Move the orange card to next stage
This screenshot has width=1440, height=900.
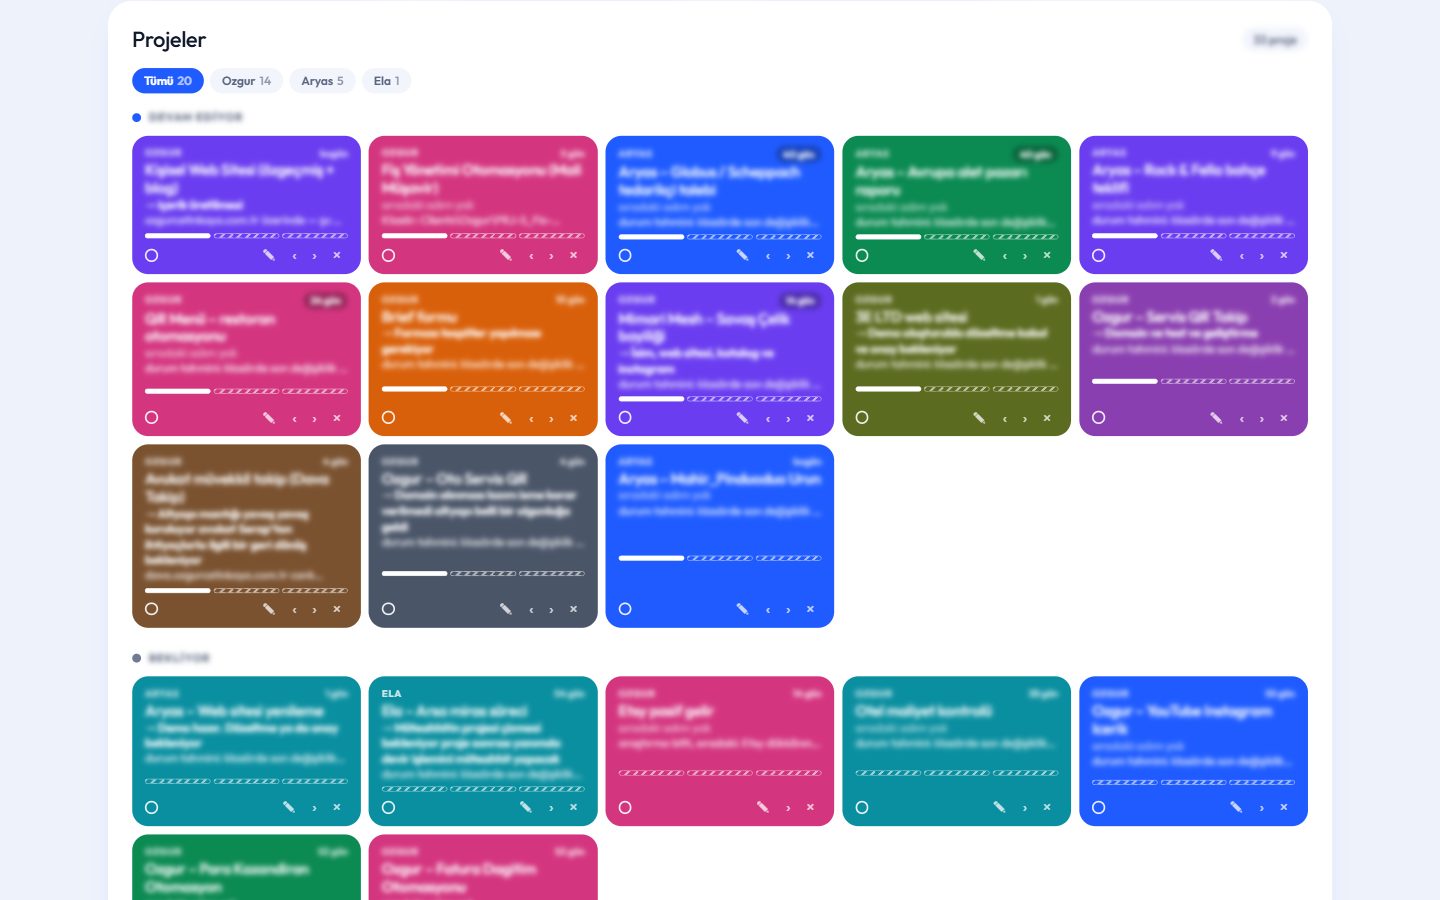click(x=551, y=418)
